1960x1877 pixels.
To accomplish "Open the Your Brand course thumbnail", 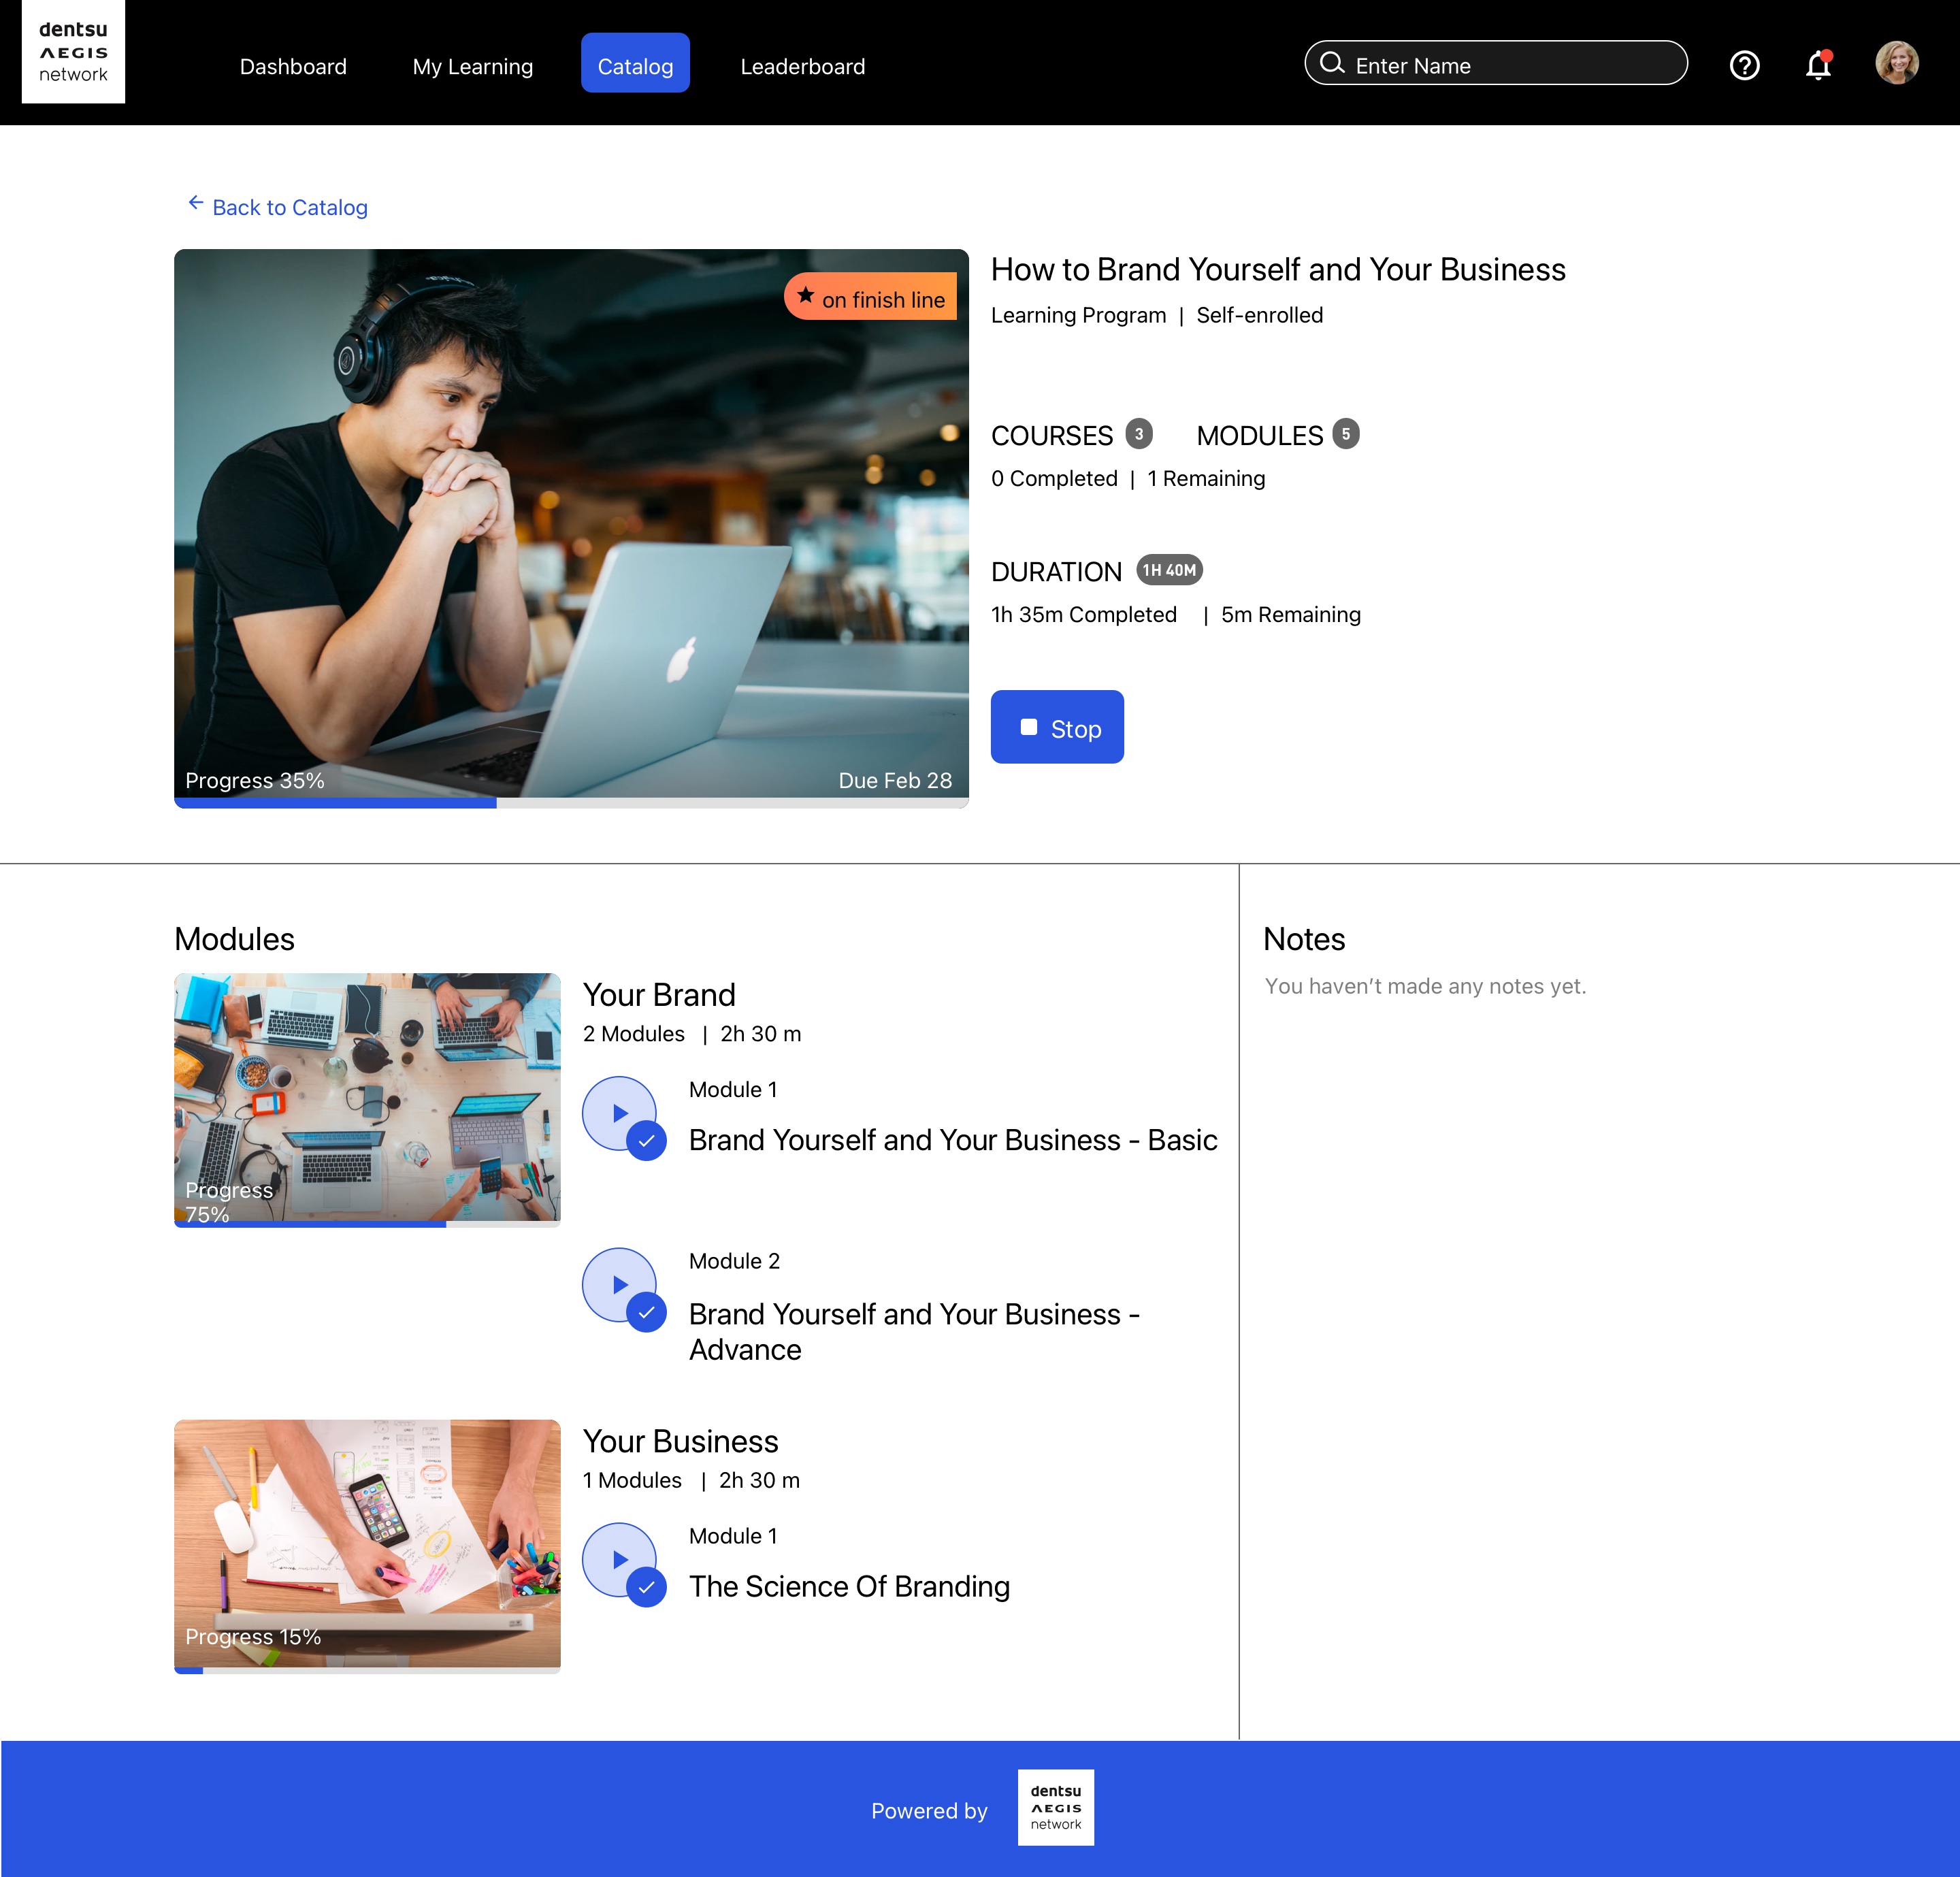I will (x=367, y=1100).
